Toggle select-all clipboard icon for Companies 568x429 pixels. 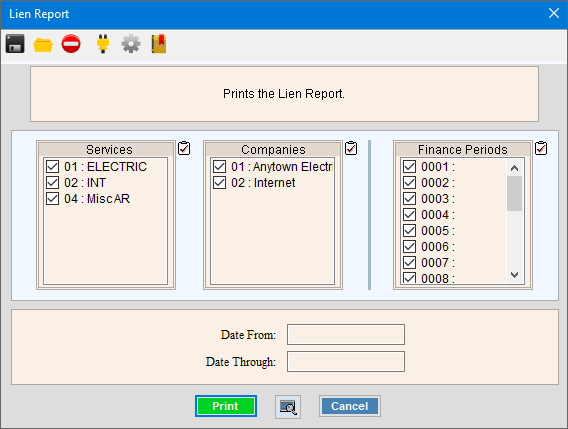pos(351,148)
